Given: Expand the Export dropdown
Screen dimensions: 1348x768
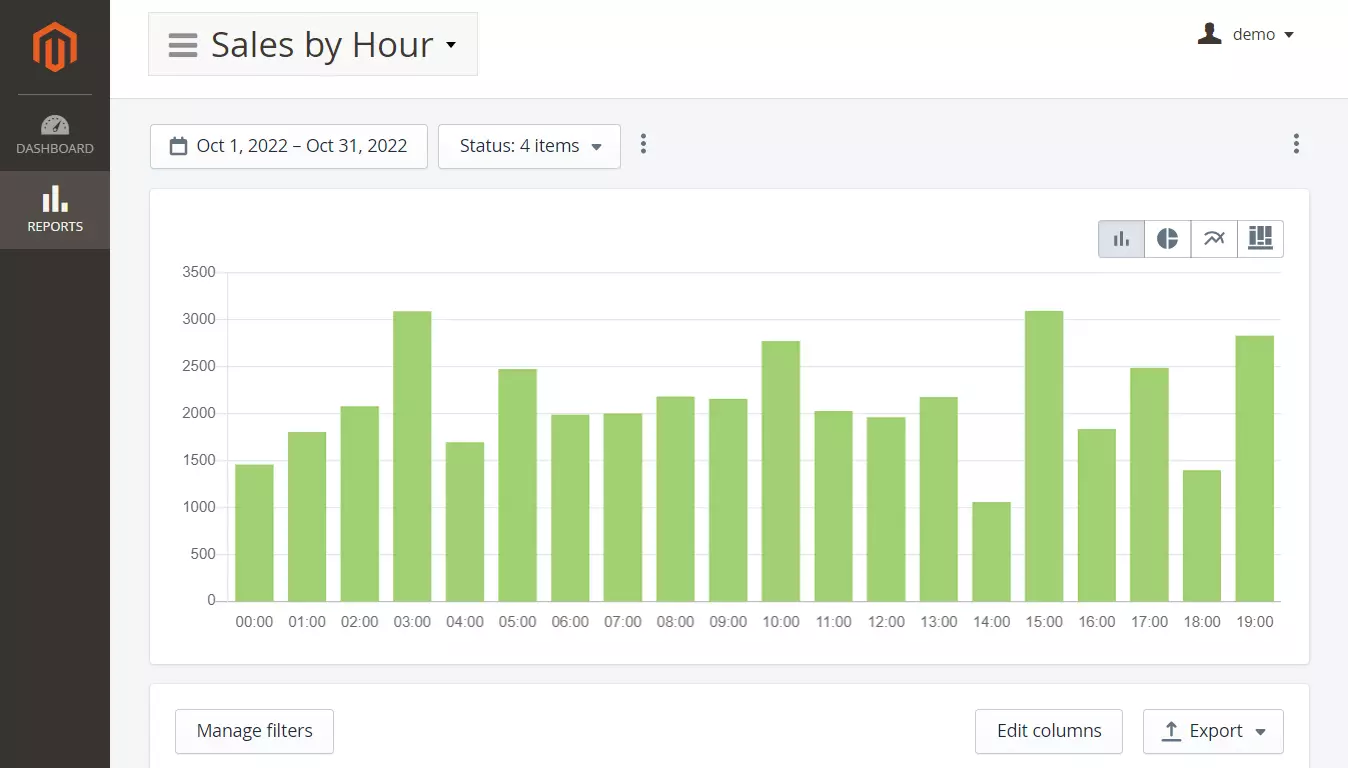Looking at the screenshot, I should pos(1213,731).
